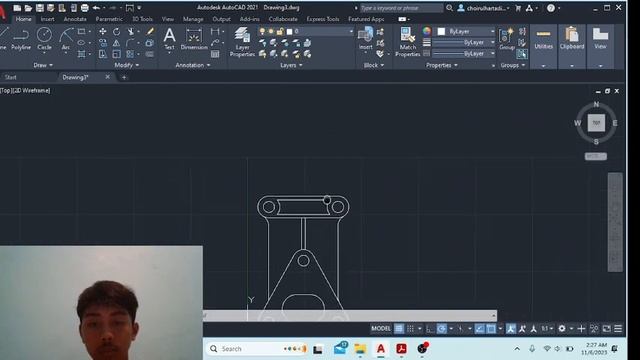
Task: Switch to the Start file tab
Action: click(x=11, y=77)
